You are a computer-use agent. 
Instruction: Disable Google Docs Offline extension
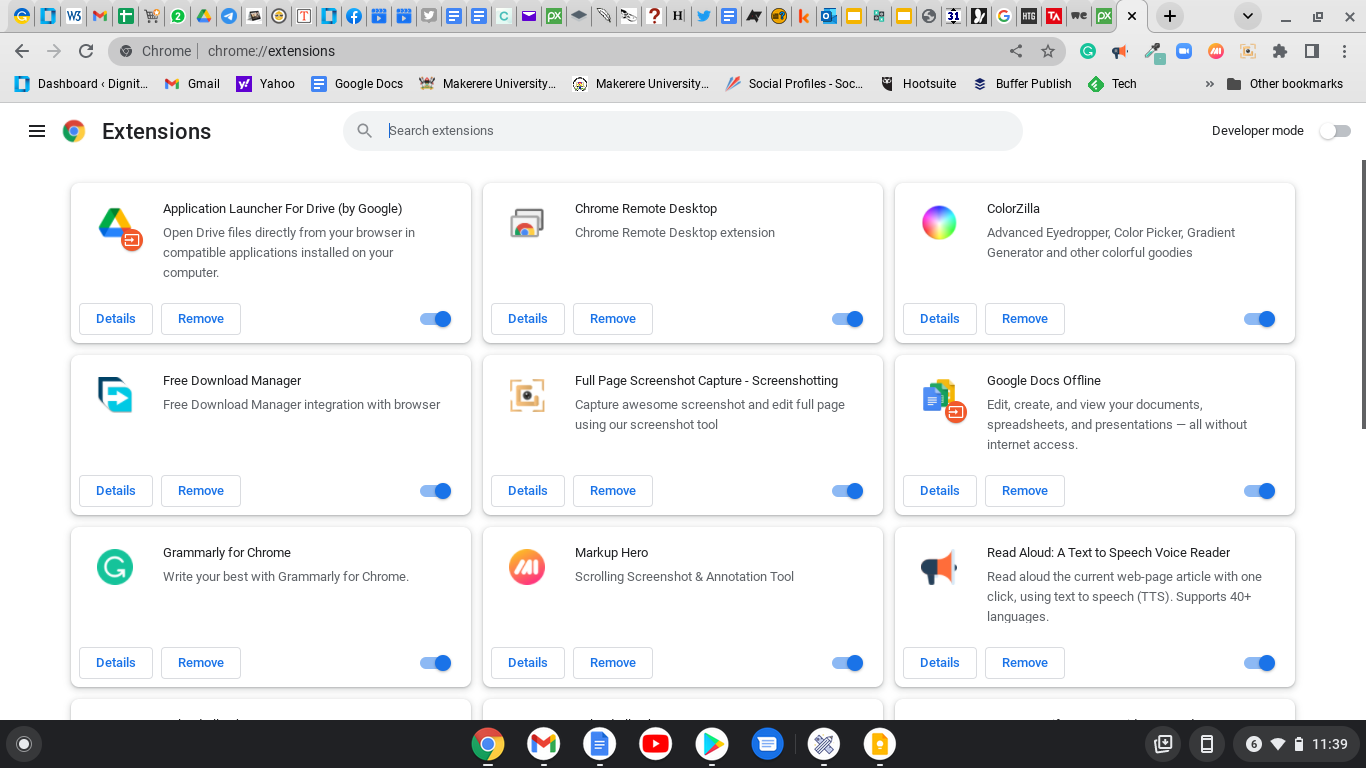click(1260, 491)
